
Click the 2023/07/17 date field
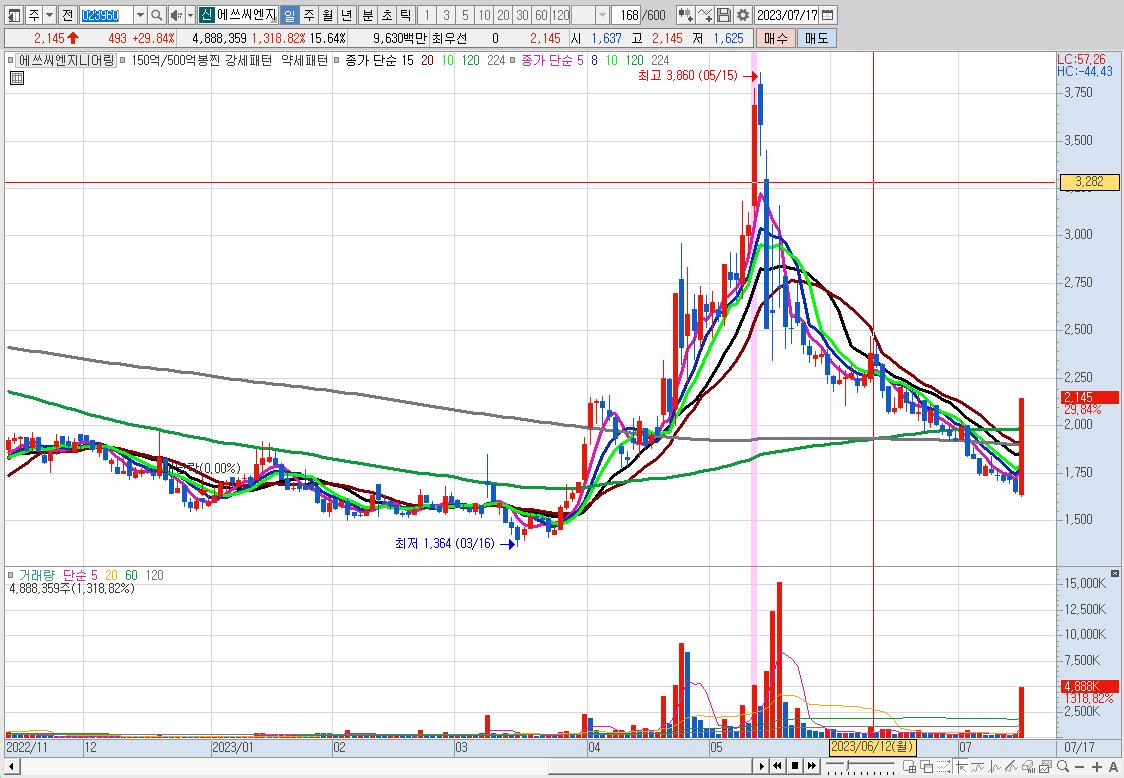[x=787, y=15]
